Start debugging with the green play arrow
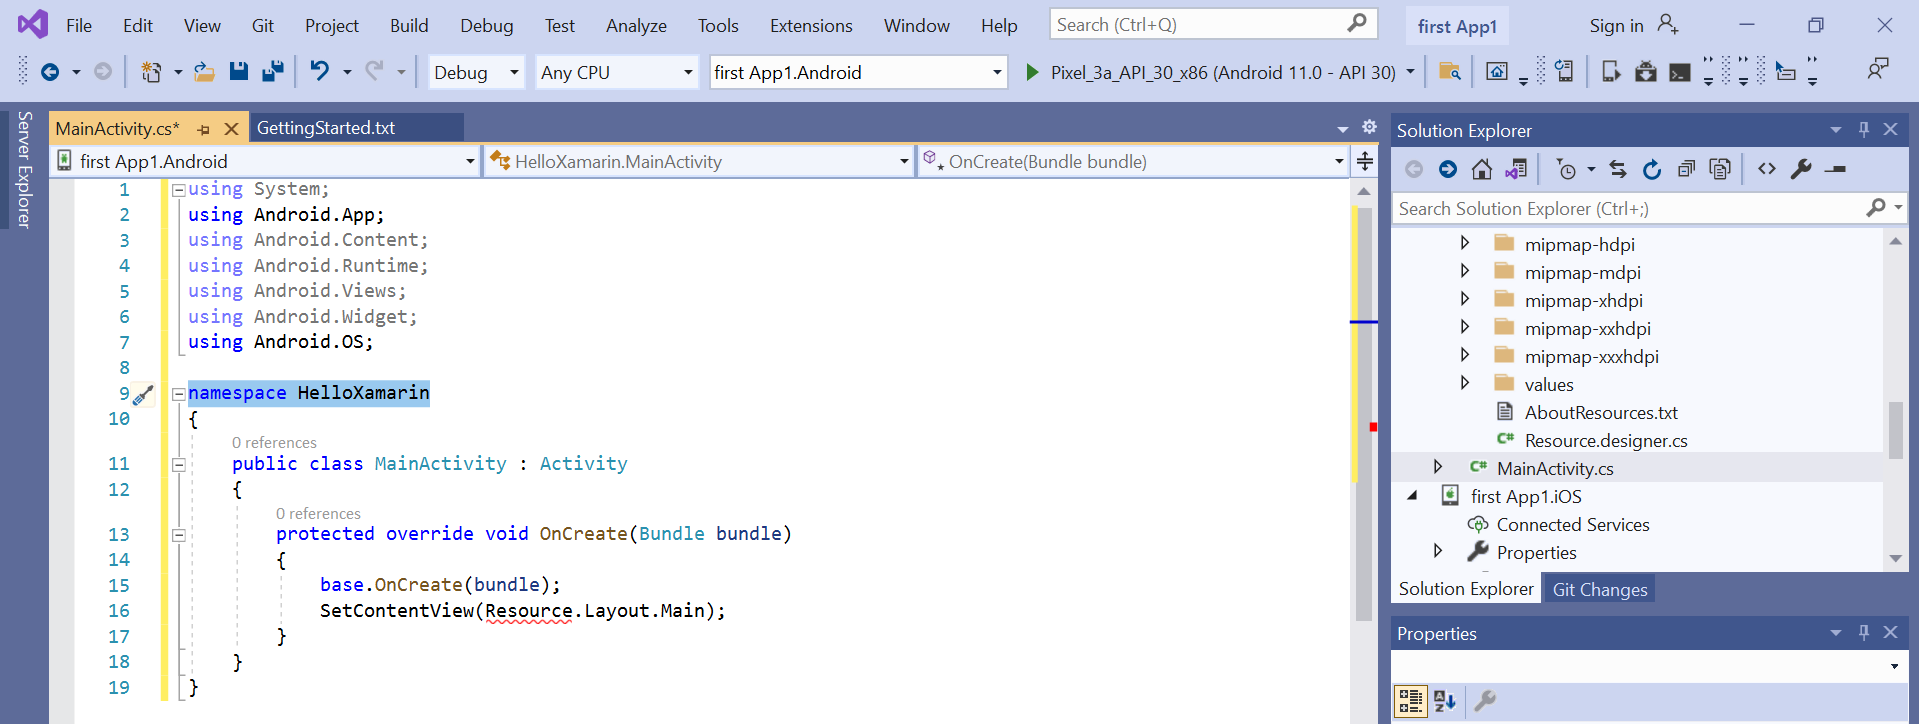The height and width of the screenshot is (724, 1919). tap(1032, 72)
